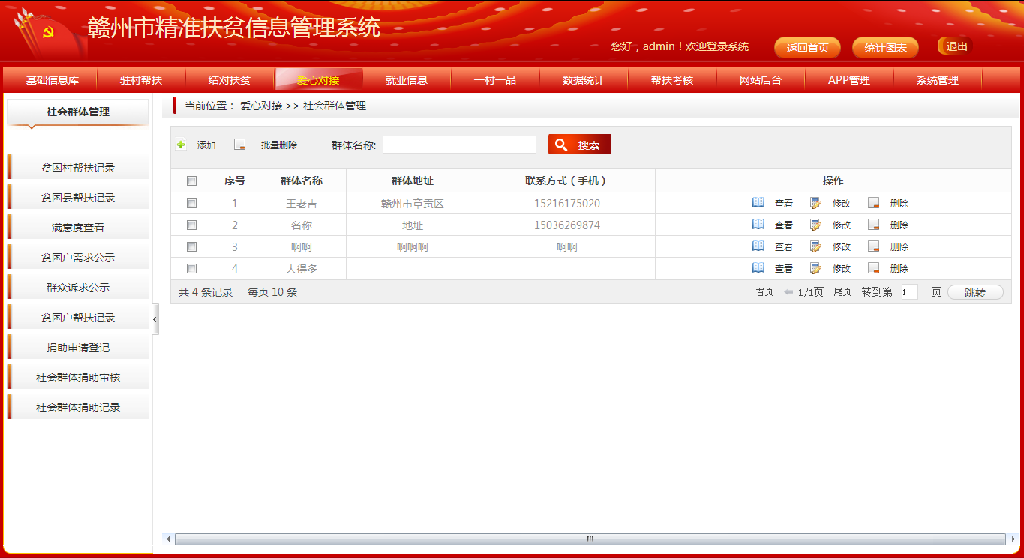Click the 删除 delete icon for row 3
This screenshot has width=1024, height=558.
click(x=873, y=246)
